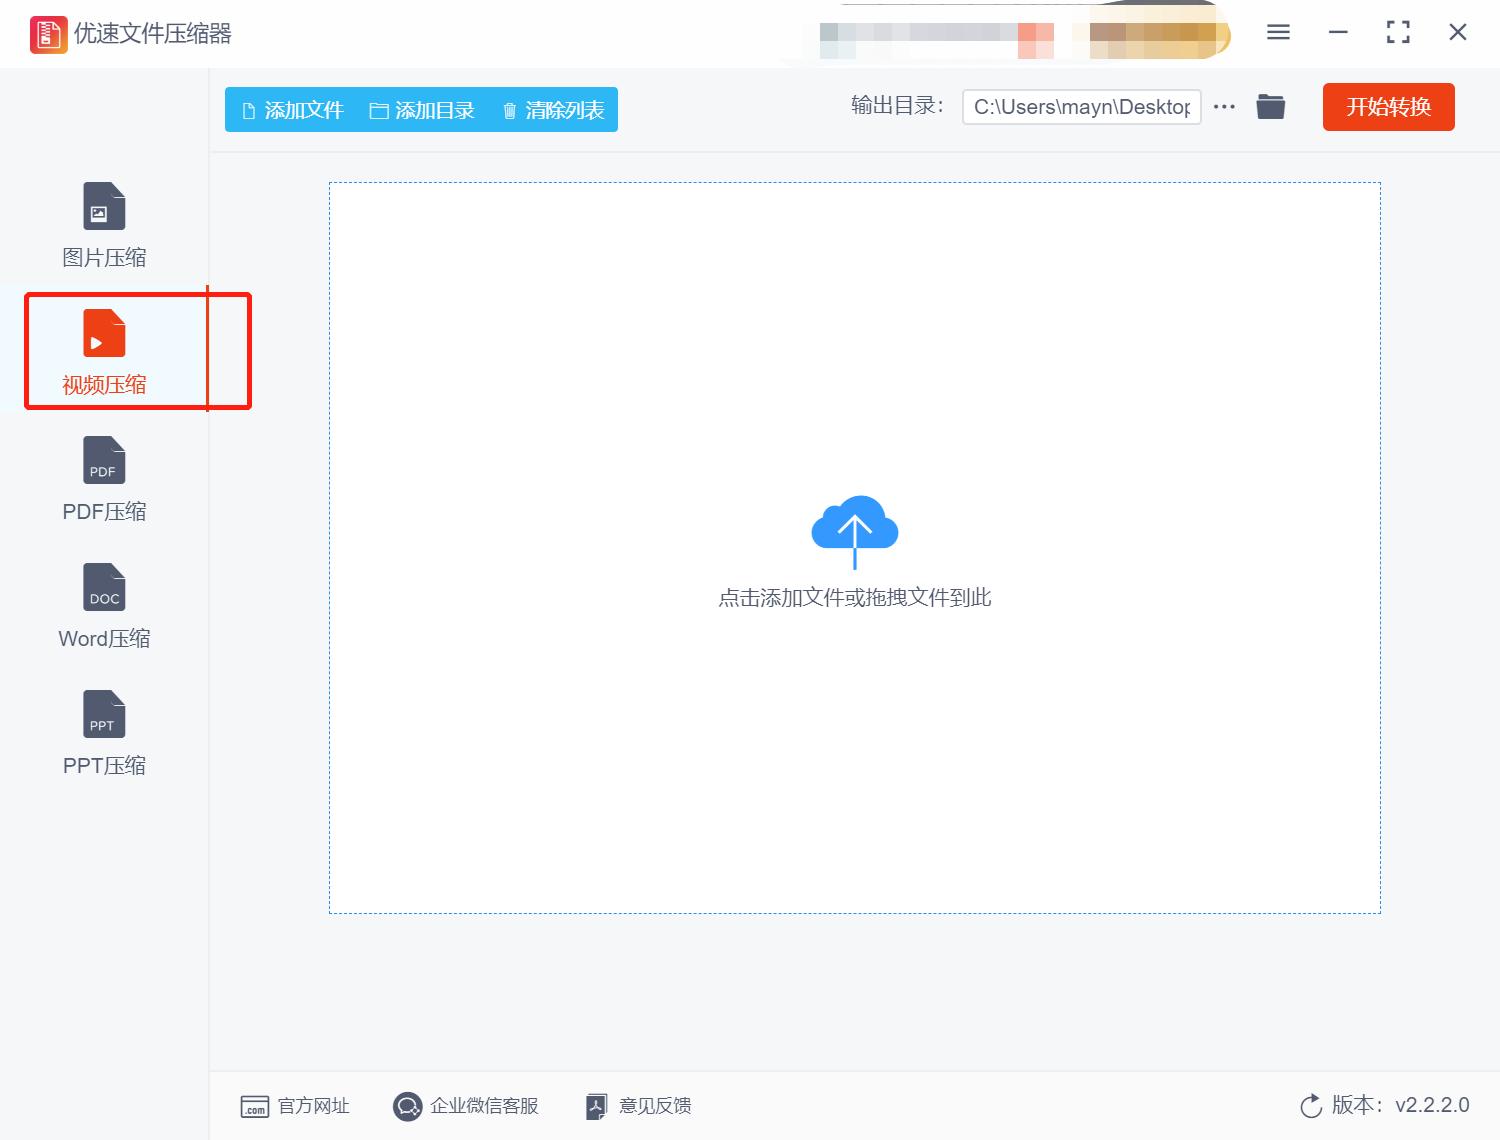1500x1140 pixels.
Task: Click 添加目录 to add a folder
Action: 423,110
